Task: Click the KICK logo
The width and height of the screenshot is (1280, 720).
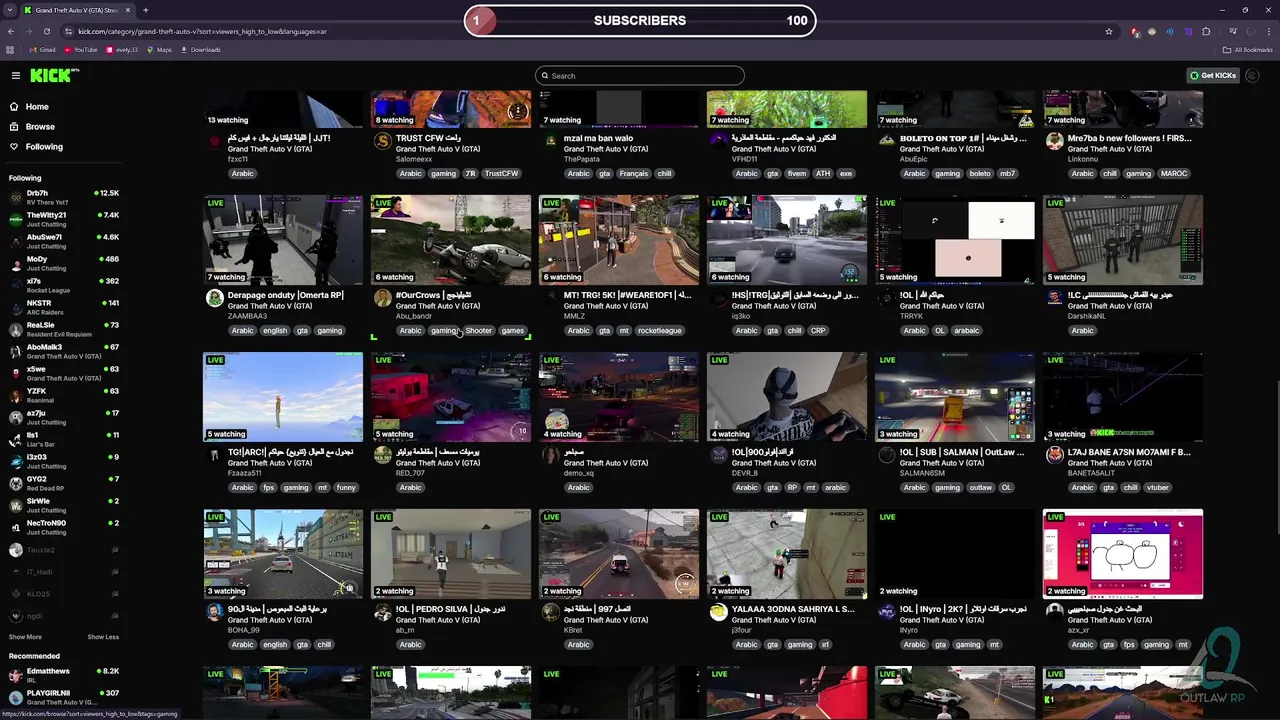Action: [x=54, y=76]
